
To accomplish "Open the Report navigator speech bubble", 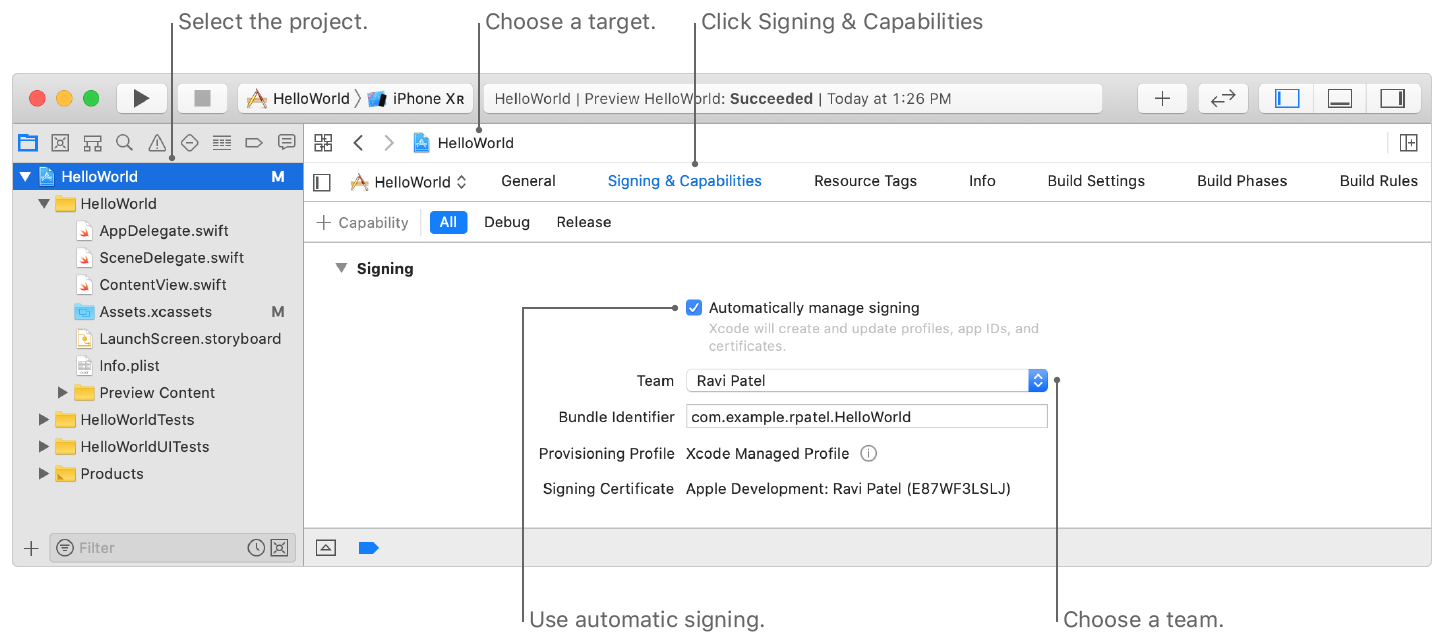I will coord(286,143).
